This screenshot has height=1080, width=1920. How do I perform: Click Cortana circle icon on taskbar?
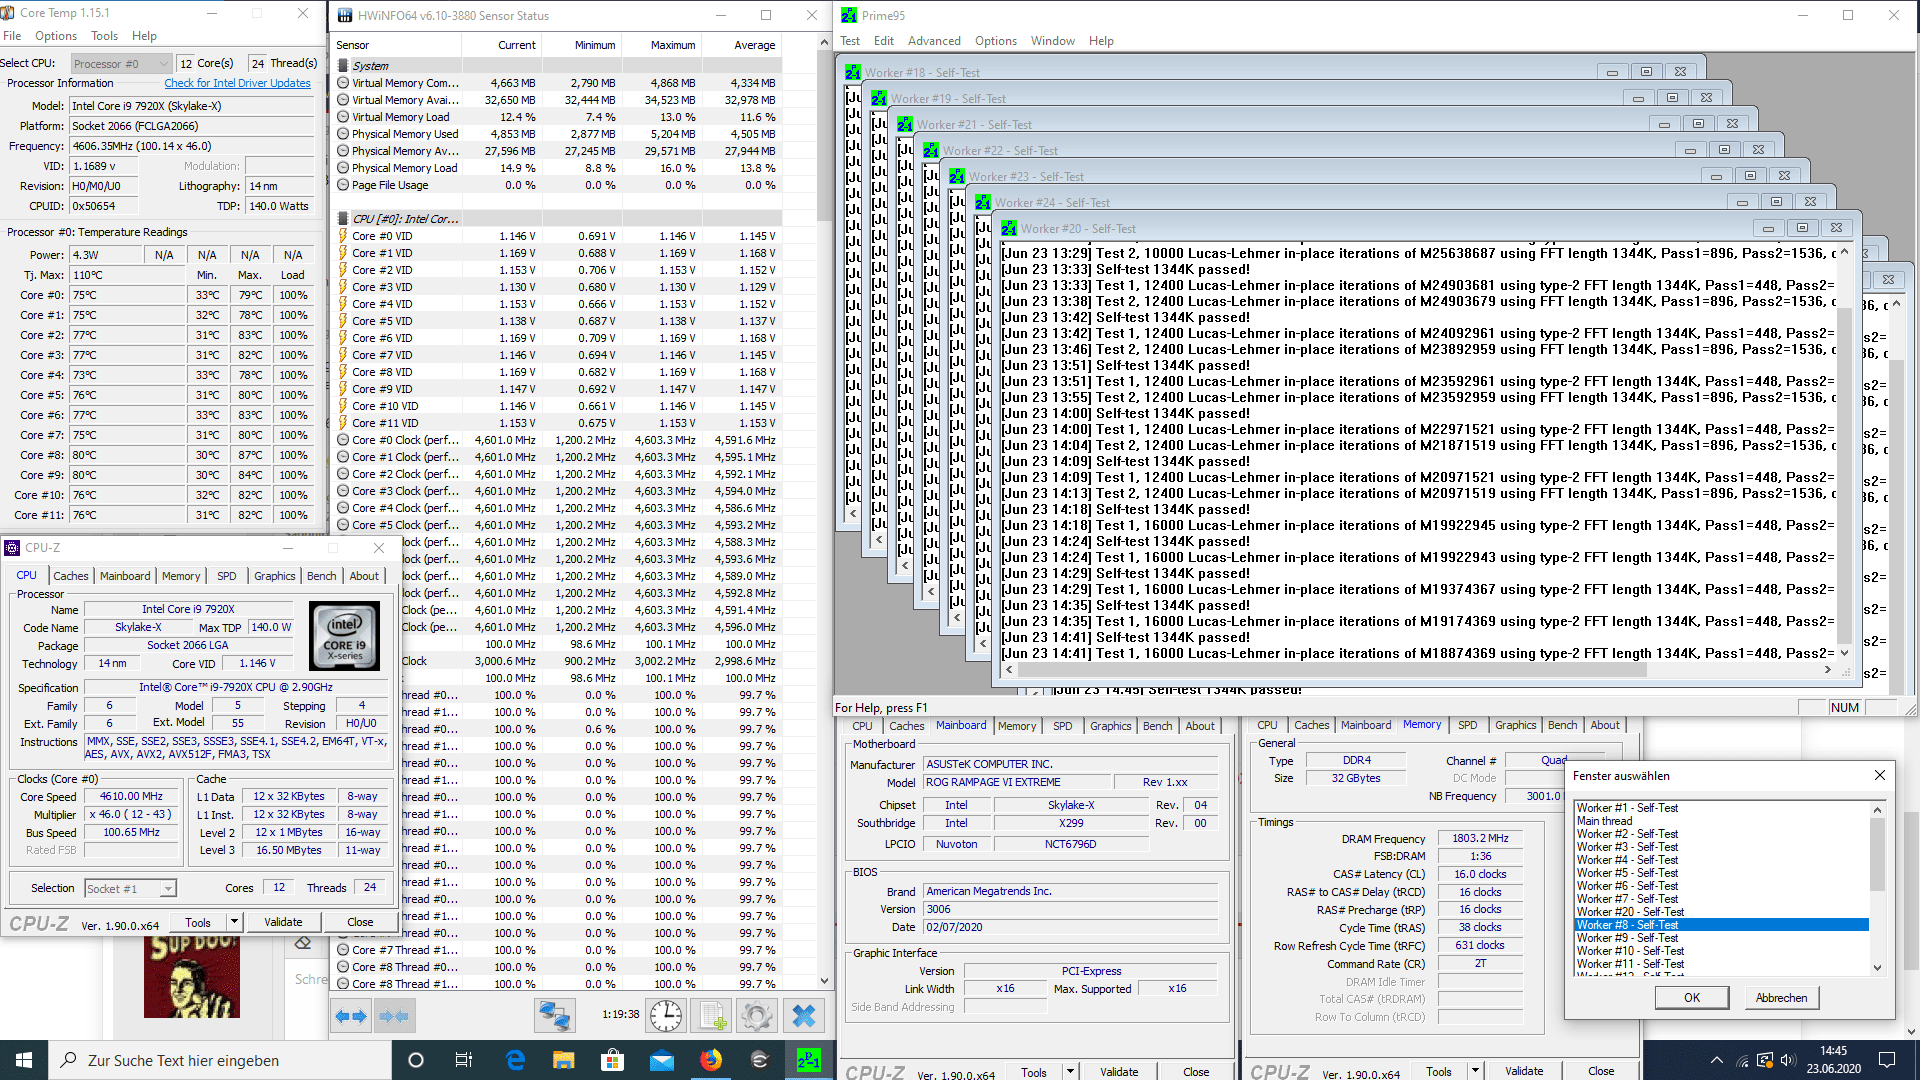tap(416, 1060)
